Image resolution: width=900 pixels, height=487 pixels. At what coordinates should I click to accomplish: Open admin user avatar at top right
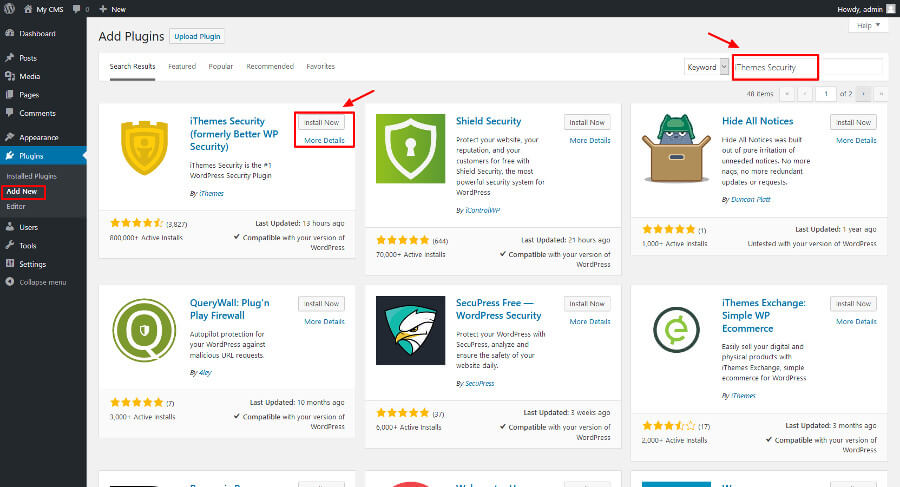pyautogui.click(x=890, y=9)
